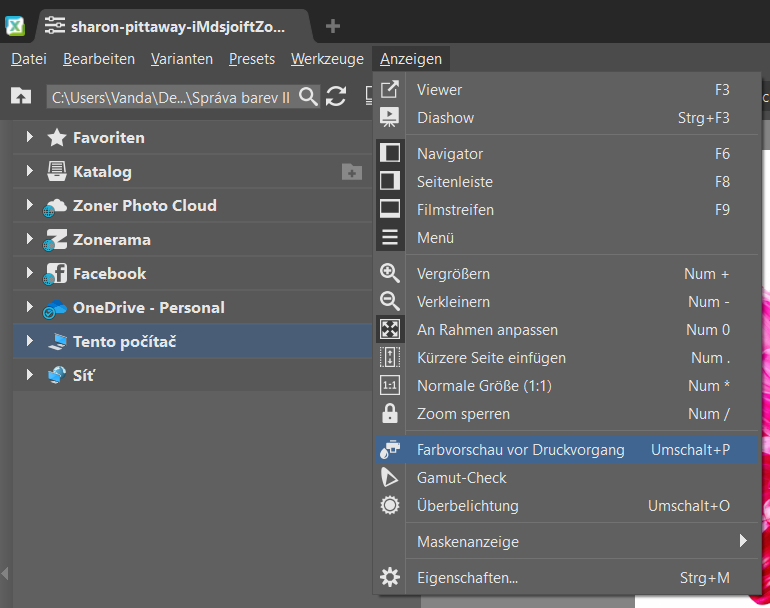
Task: Expand the Zoner Photo Cloud node
Action: (30, 206)
